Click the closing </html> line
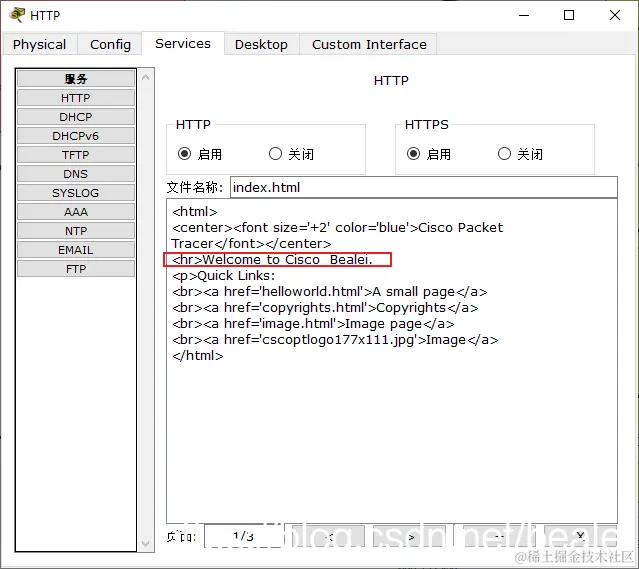The image size is (639, 569). coord(198,356)
